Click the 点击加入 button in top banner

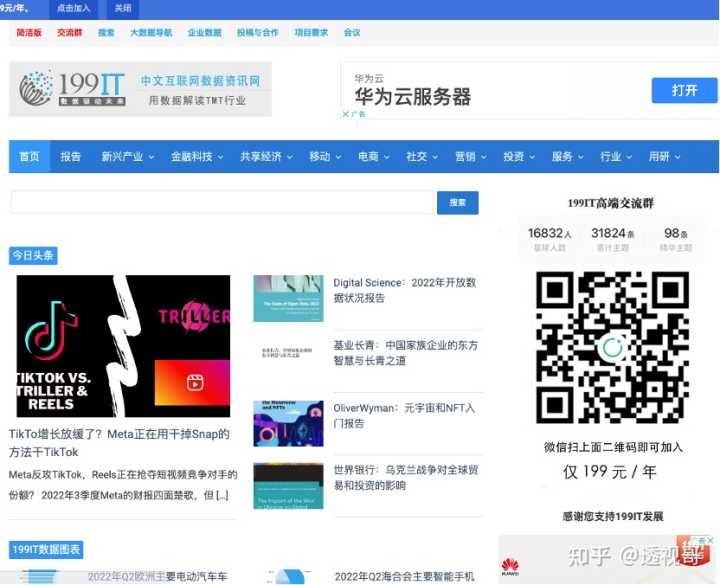(73, 8)
